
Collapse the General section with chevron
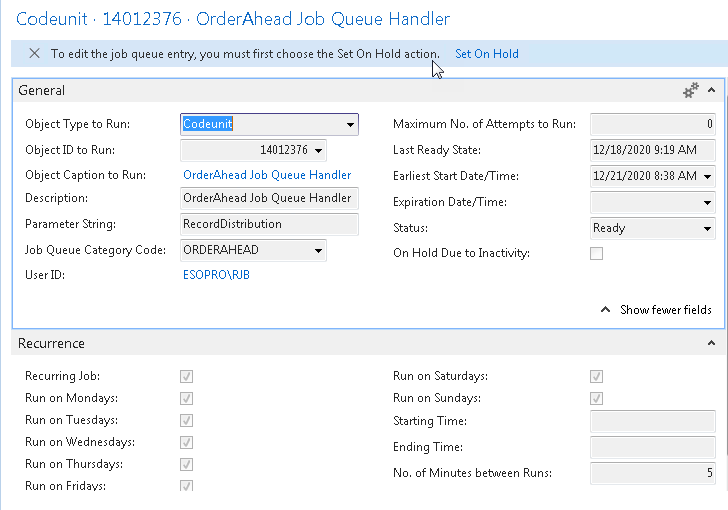click(x=711, y=91)
